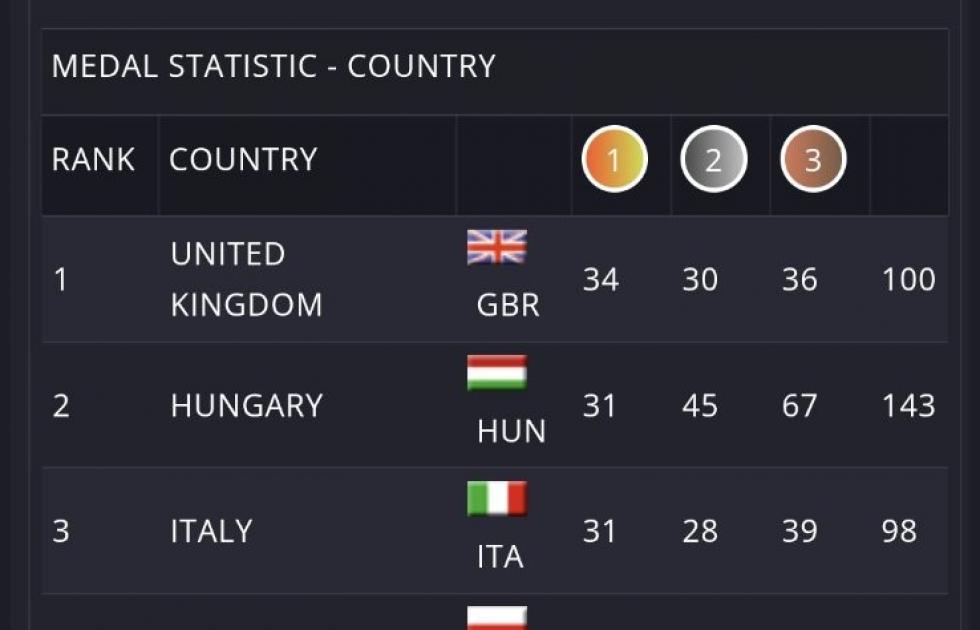Click the RANK column header
This screenshot has height=630, width=980.
(x=93, y=160)
